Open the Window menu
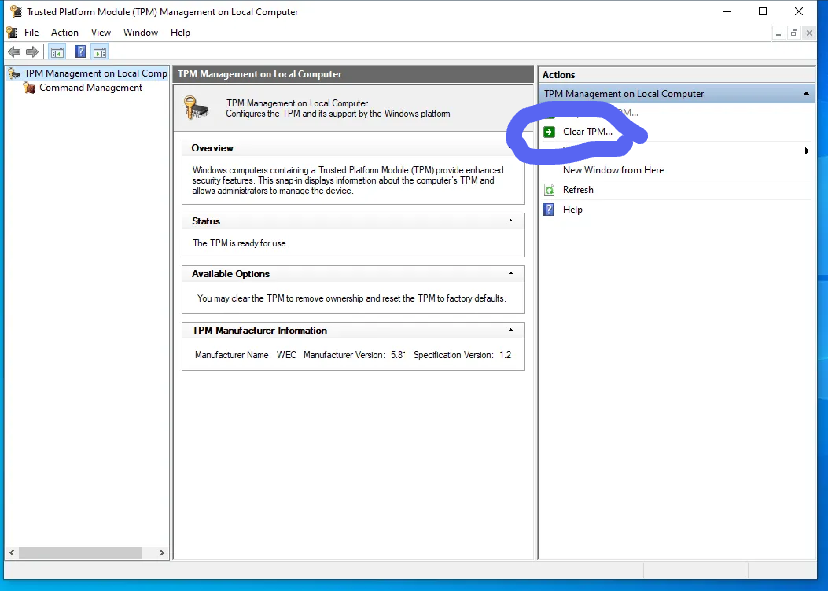This screenshot has height=591, width=828. [140, 32]
